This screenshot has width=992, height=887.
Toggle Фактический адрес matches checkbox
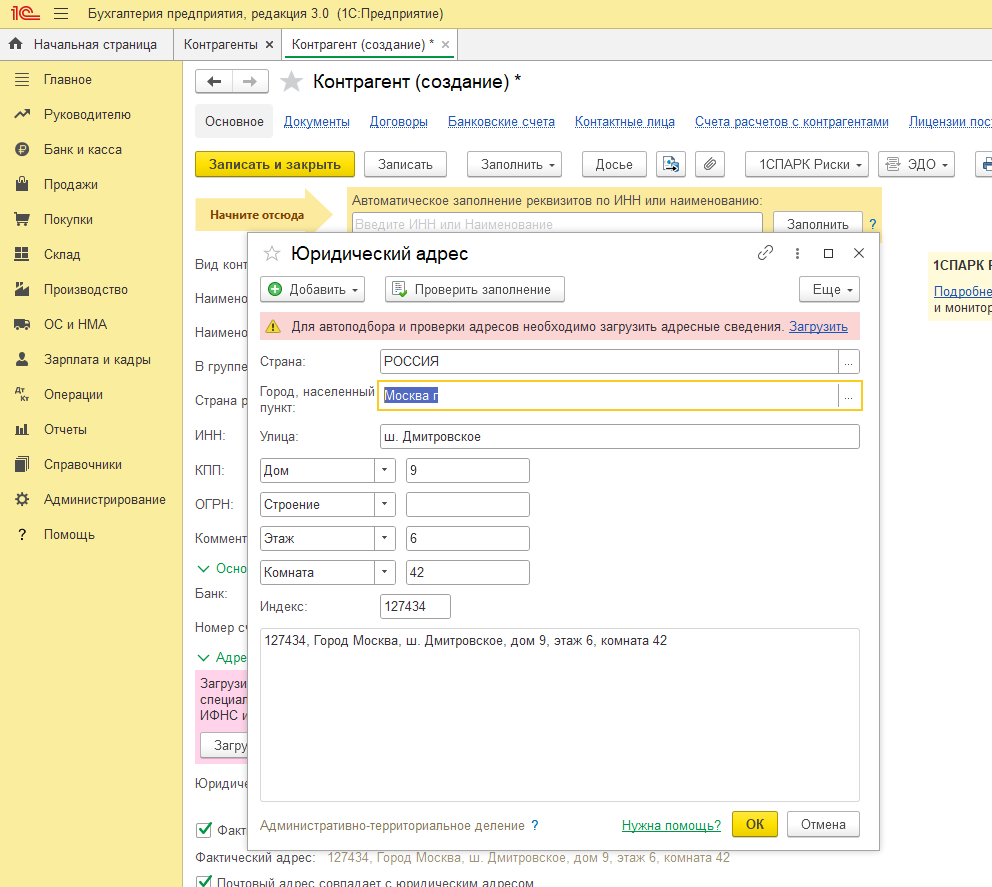pos(204,829)
